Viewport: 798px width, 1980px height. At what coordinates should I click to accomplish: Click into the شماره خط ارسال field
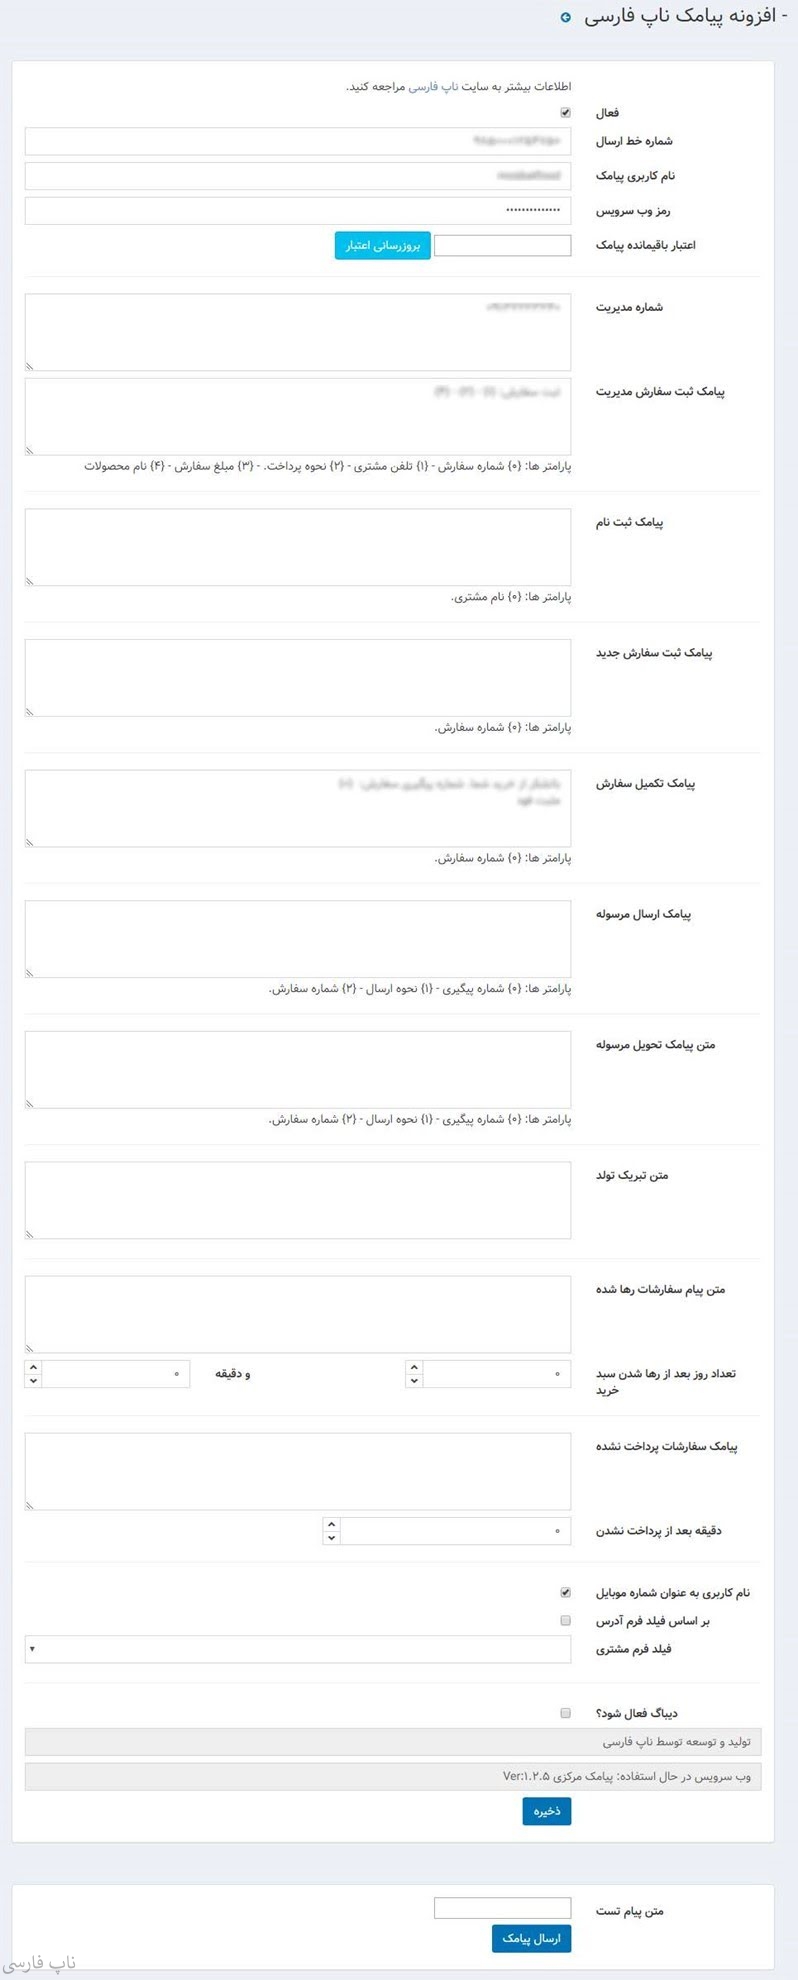pos(298,141)
